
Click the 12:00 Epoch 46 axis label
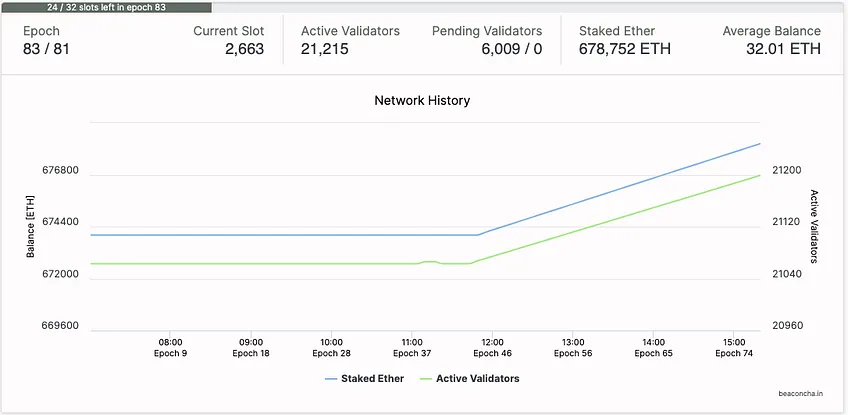pyautogui.click(x=492, y=347)
